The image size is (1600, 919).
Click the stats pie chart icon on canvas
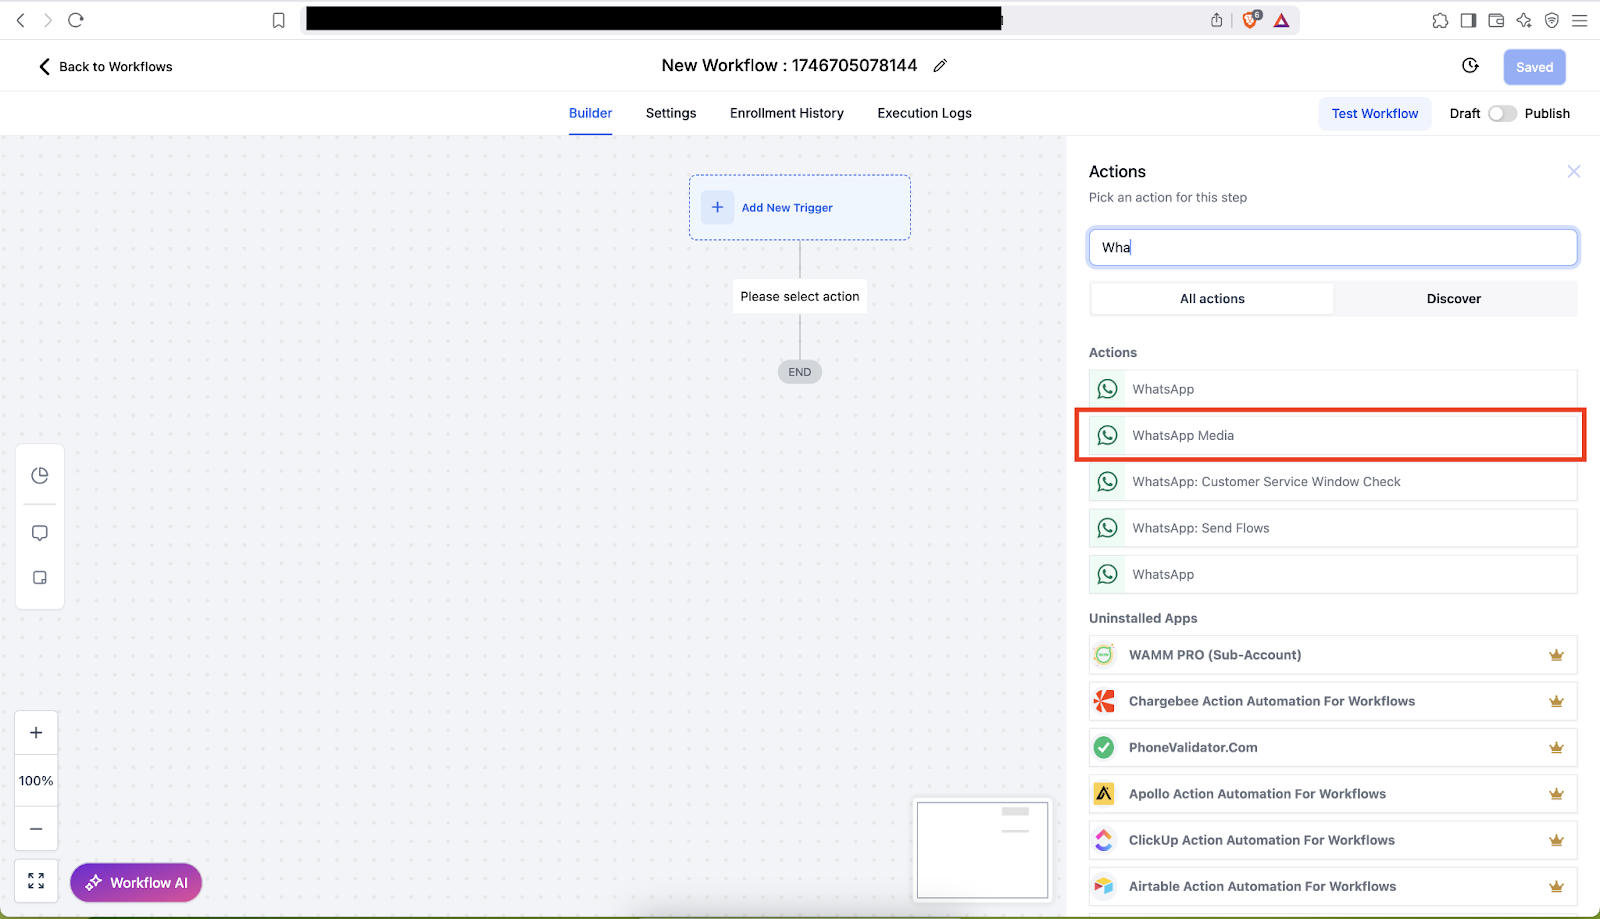pos(40,476)
